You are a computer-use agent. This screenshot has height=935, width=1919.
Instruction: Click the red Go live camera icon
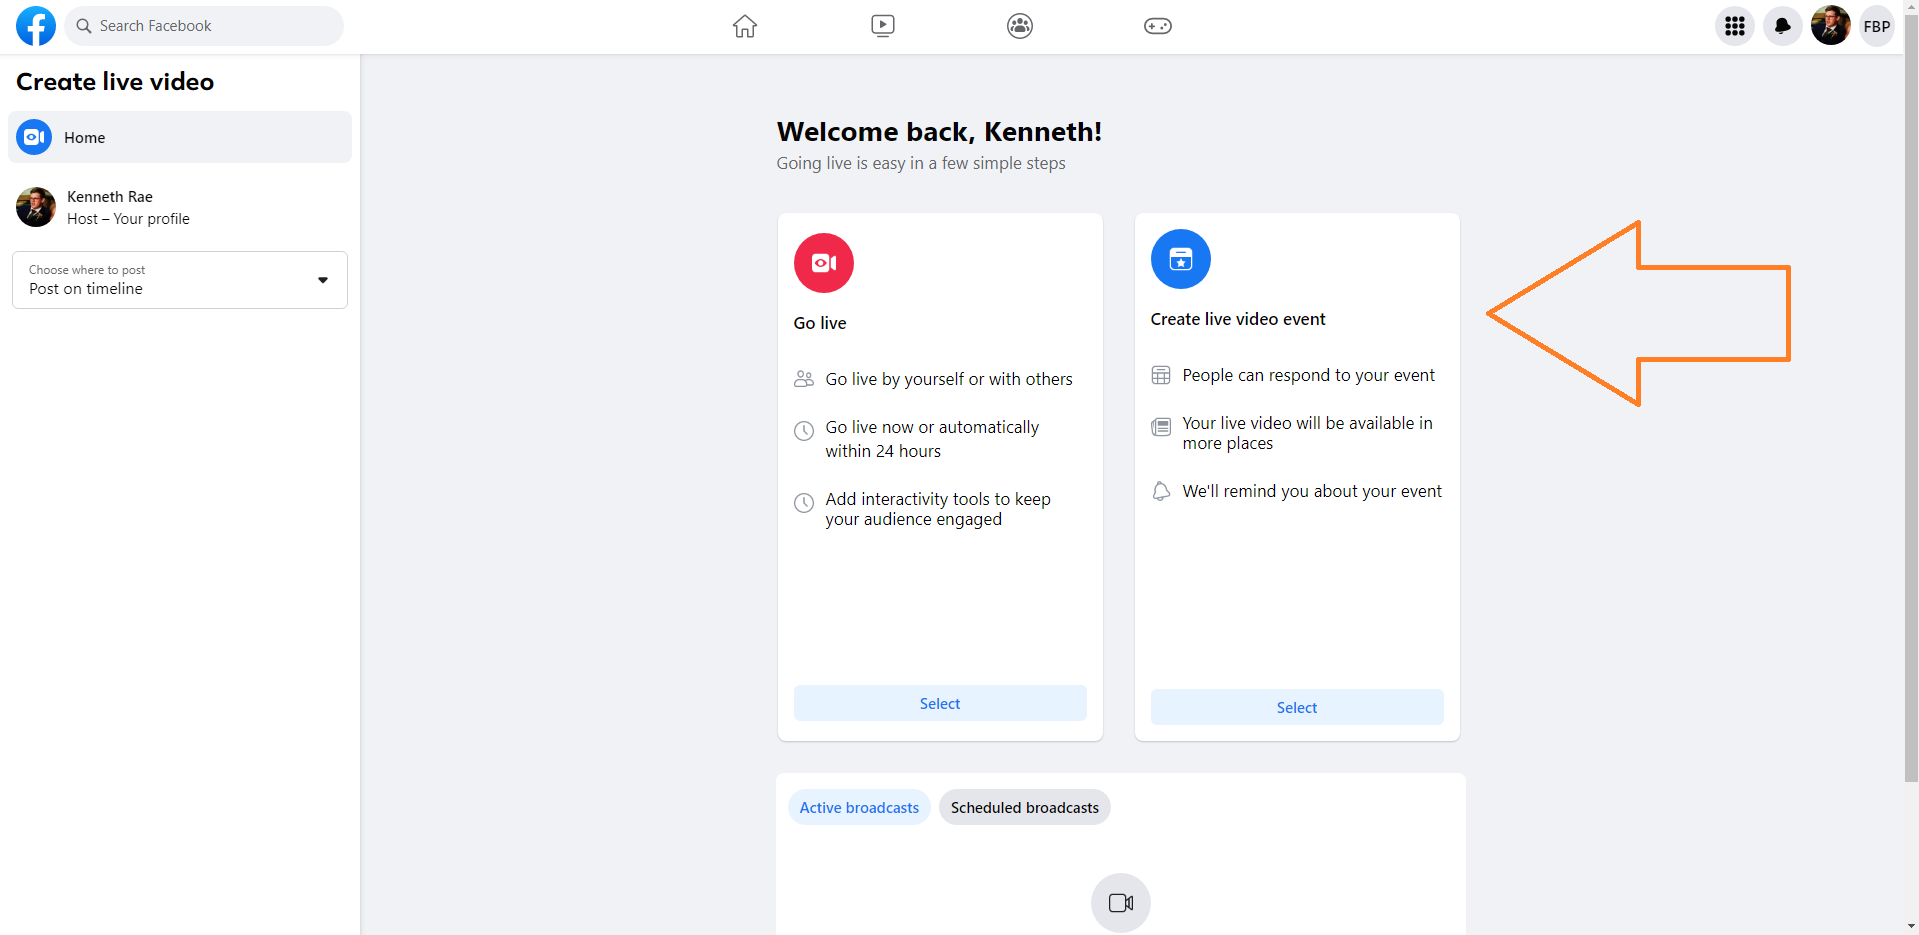point(823,263)
